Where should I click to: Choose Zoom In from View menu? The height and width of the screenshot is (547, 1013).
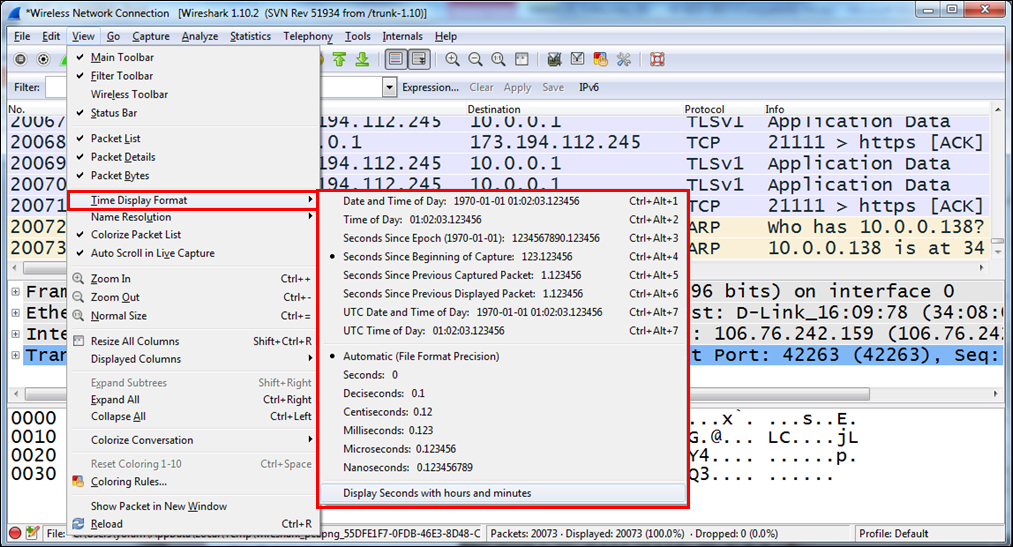click(194, 278)
